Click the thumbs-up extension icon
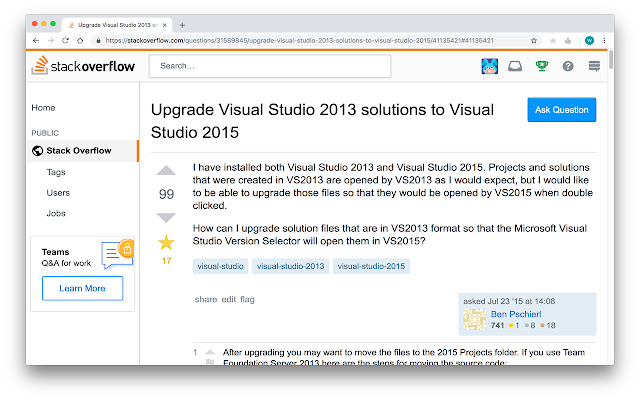640x400 pixels. point(568,40)
